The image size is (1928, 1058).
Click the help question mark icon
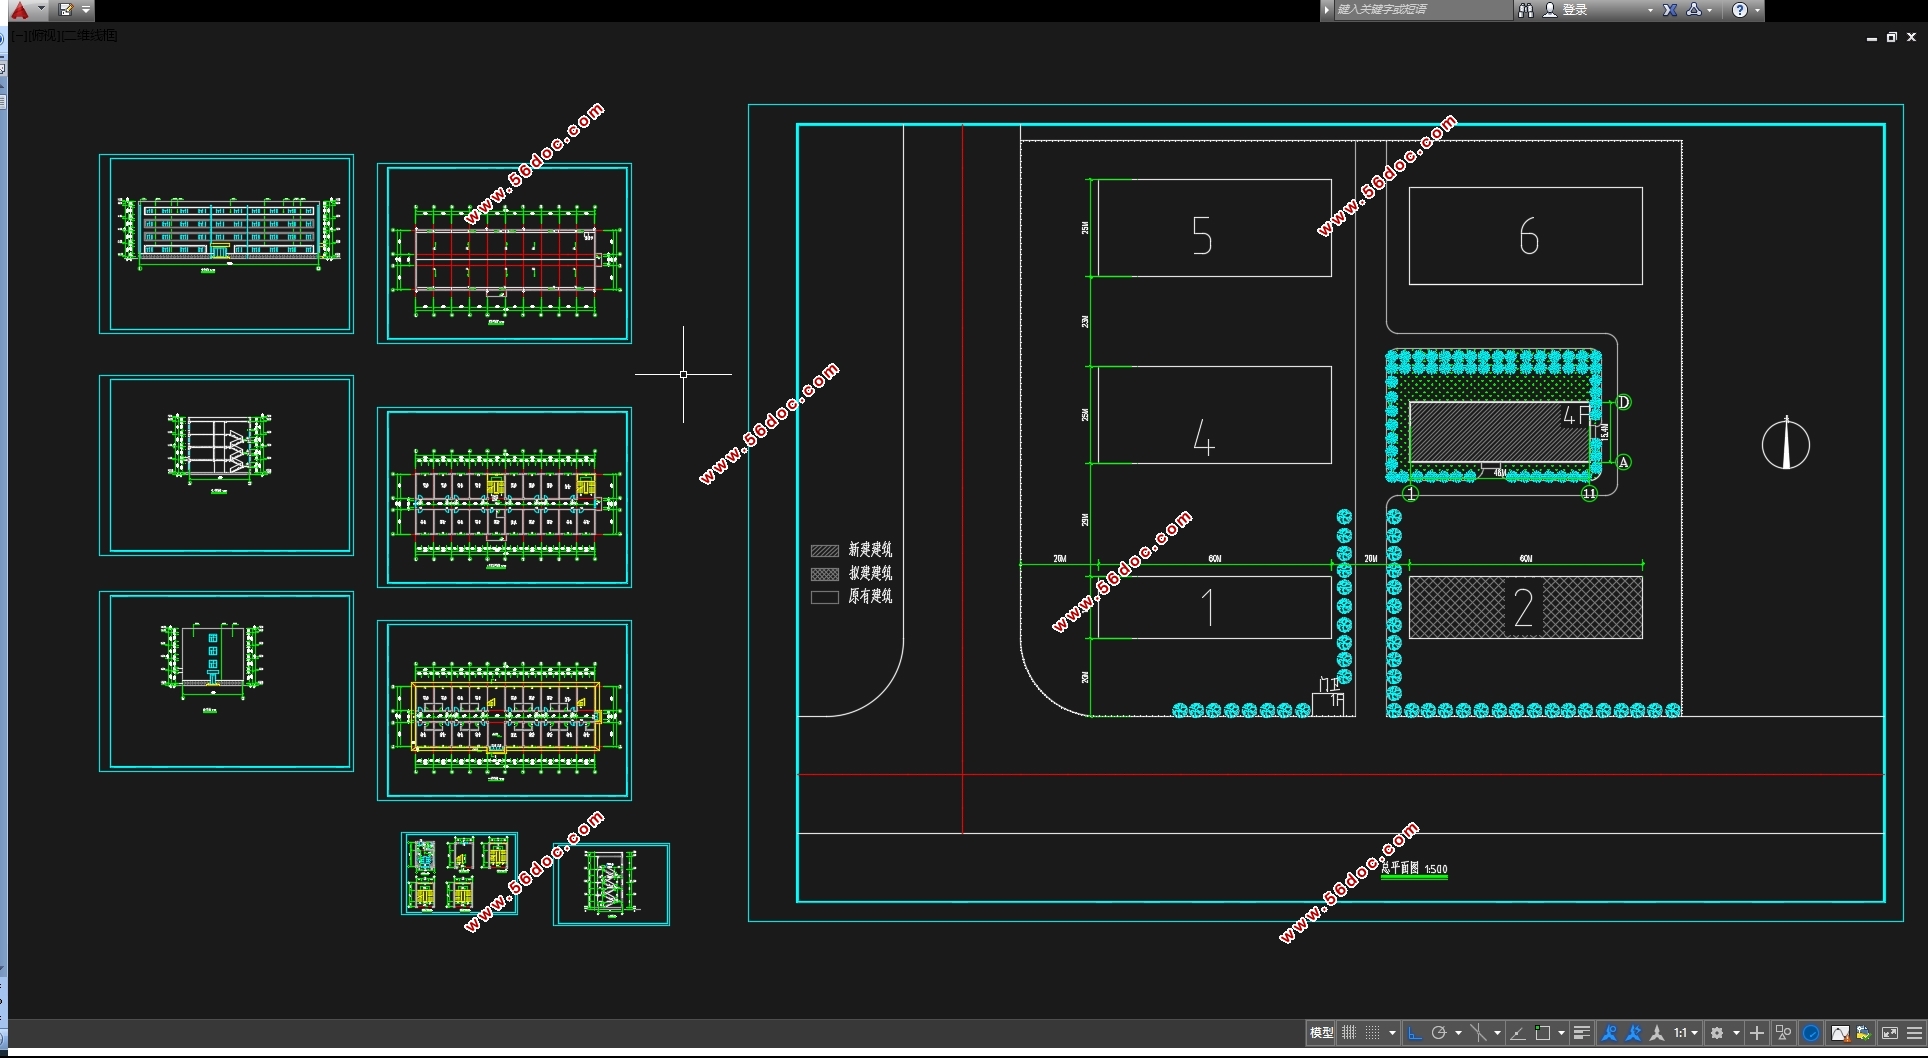[x=1740, y=10]
